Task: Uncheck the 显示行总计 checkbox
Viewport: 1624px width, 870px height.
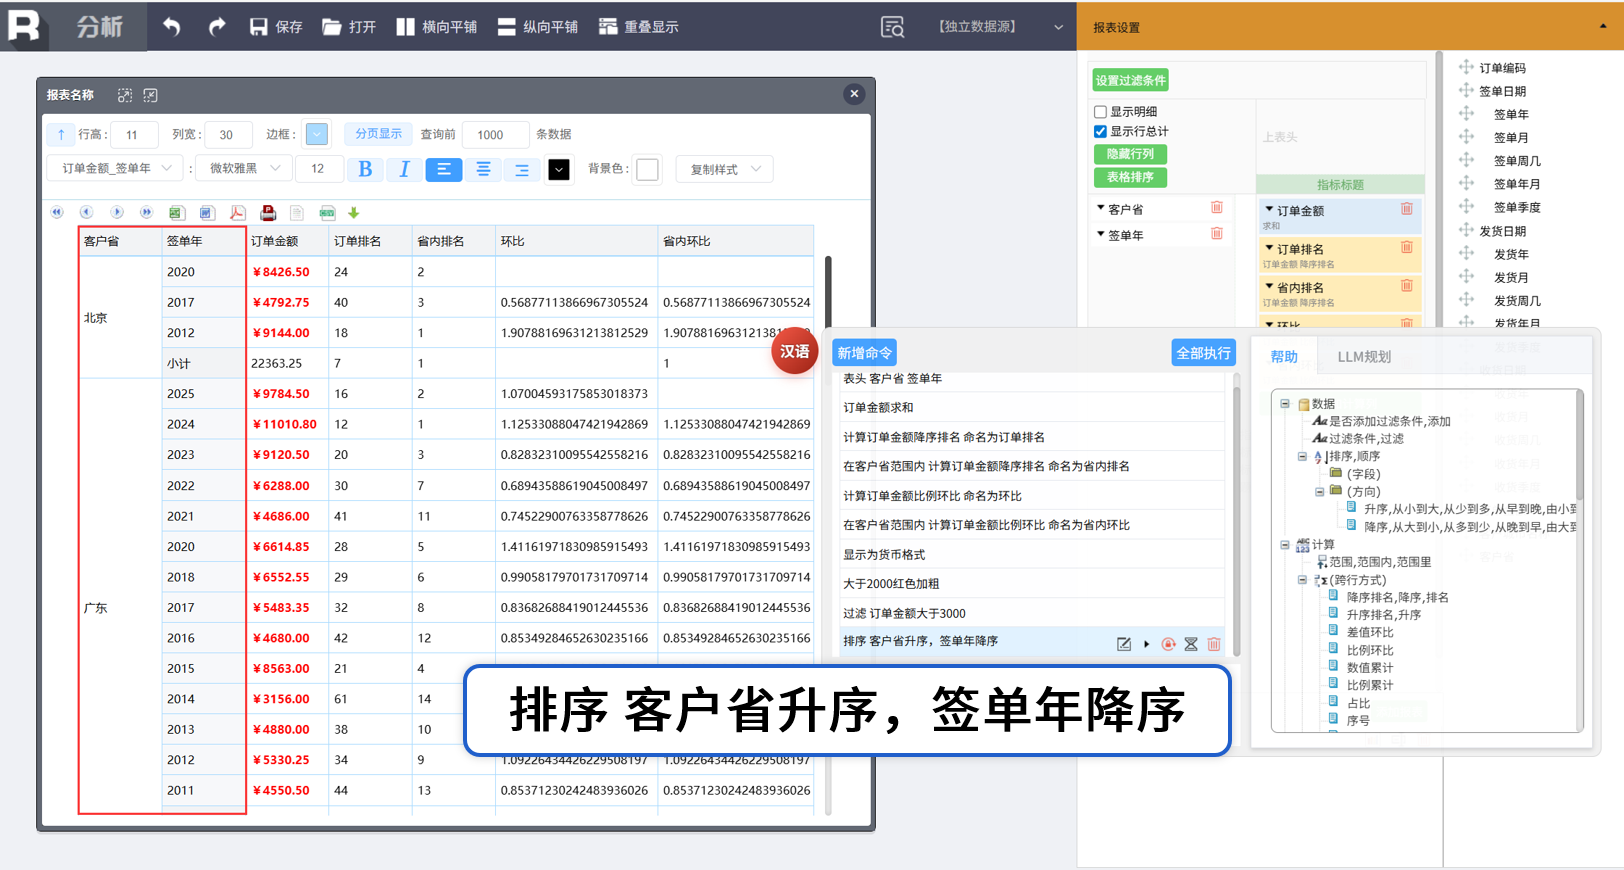Action: point(1100,131)
